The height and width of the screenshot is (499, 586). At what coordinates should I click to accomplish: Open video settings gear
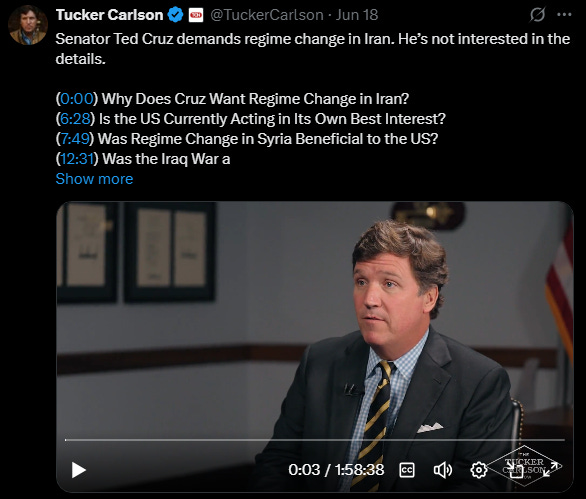click(478, 470)
